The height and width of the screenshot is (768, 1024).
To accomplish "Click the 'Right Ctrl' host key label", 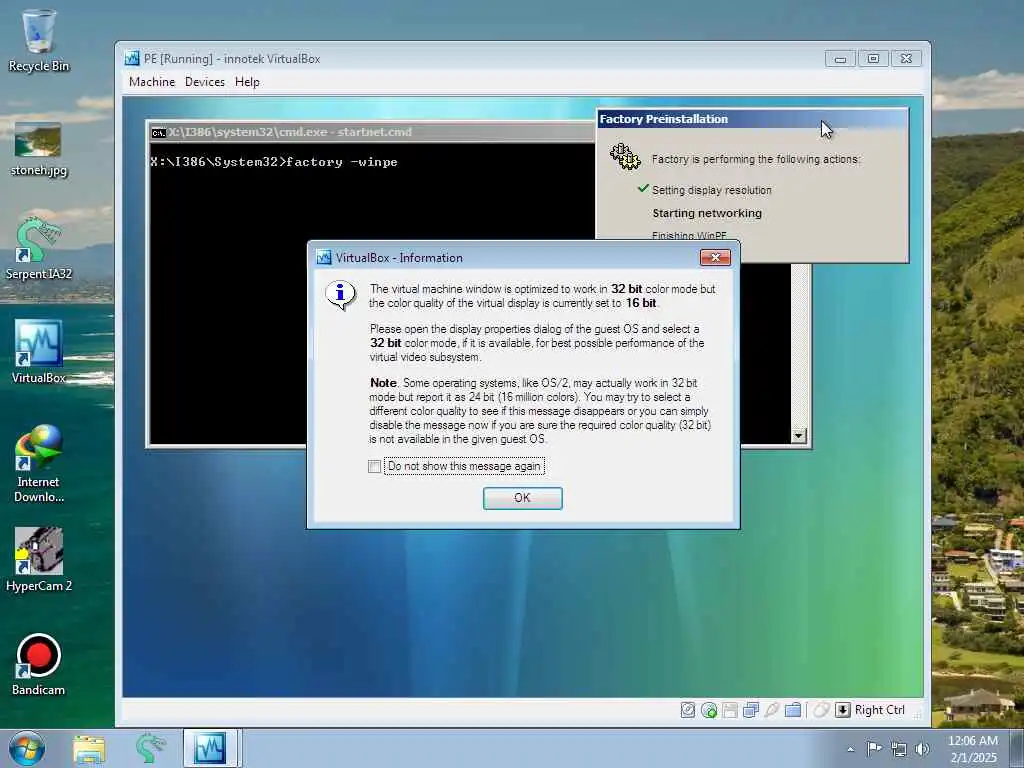I will pos(880,710).
